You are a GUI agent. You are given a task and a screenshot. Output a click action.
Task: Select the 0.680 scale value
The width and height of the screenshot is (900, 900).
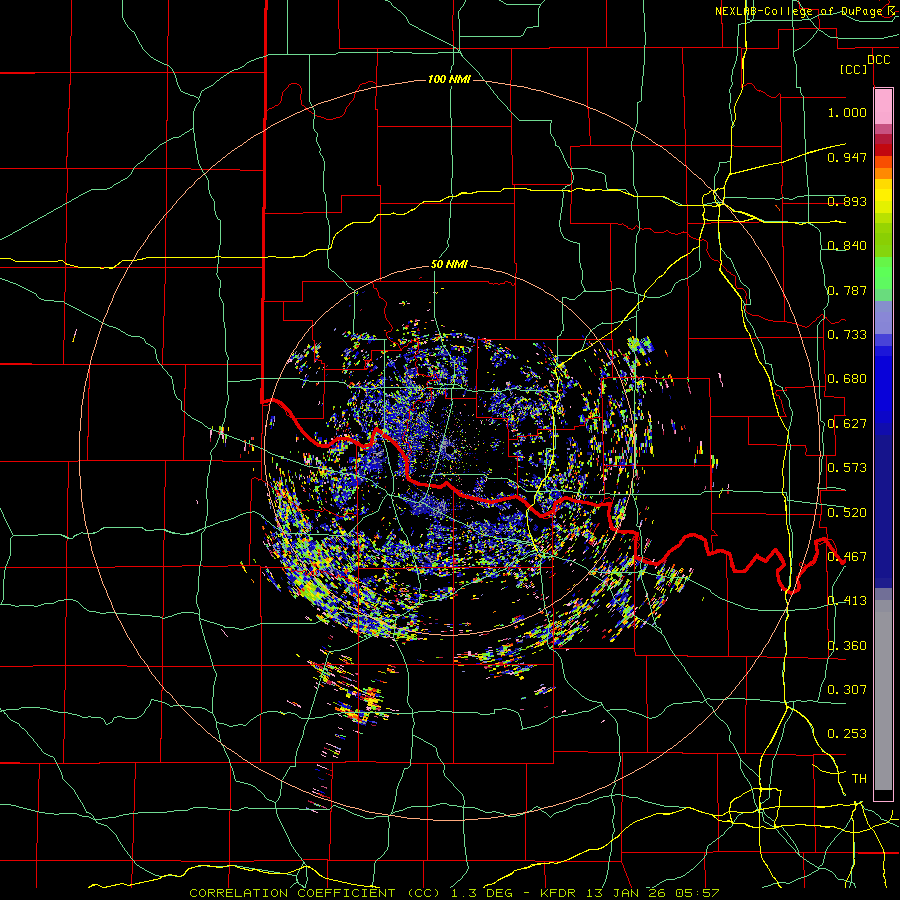(x=847, y=379)
